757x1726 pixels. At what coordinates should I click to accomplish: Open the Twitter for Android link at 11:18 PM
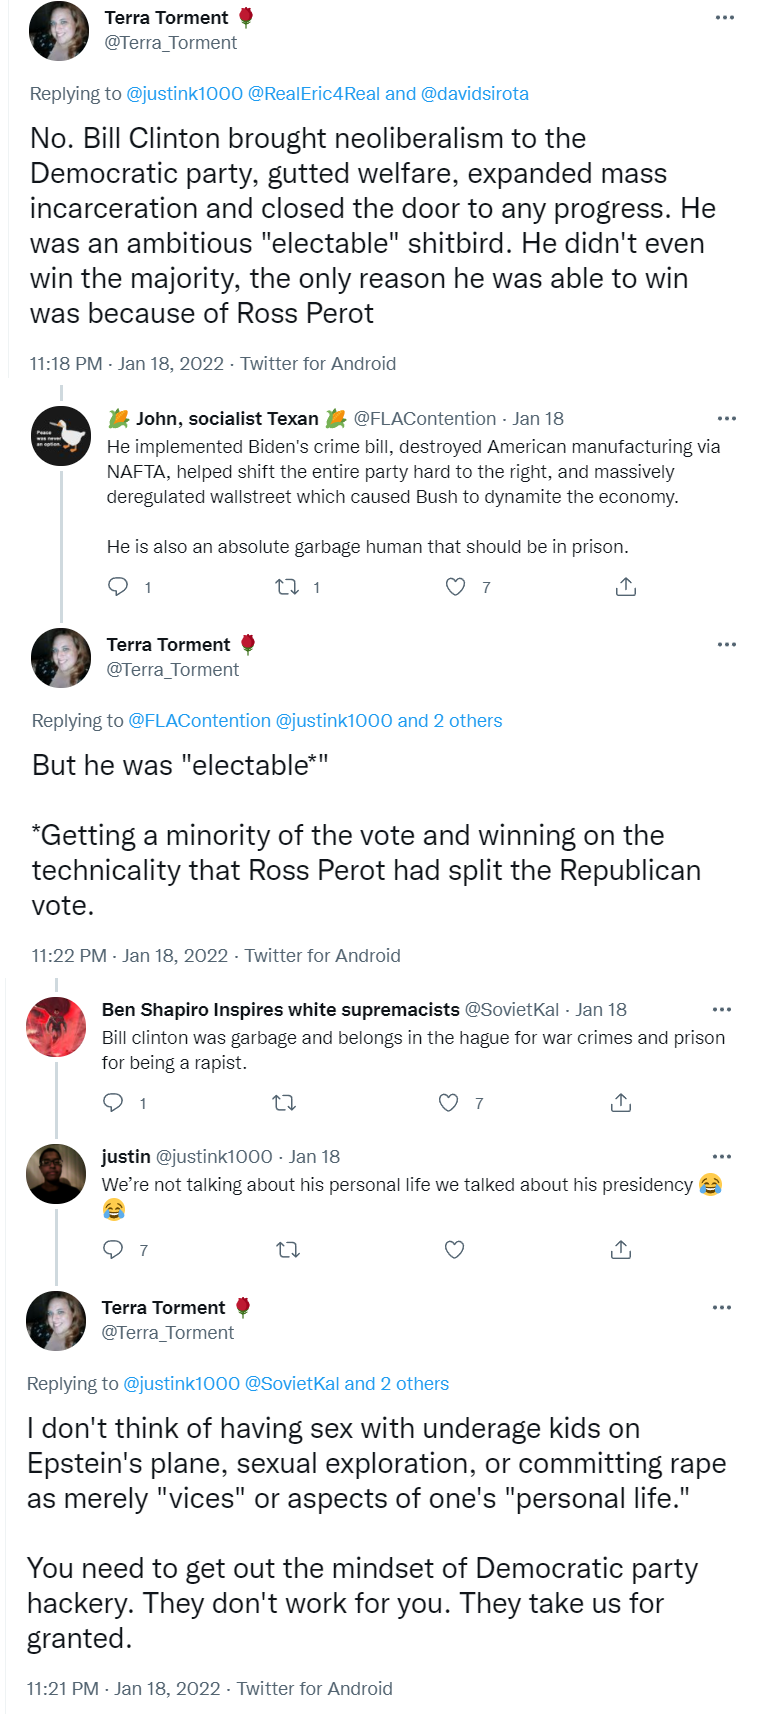(318, 364)
